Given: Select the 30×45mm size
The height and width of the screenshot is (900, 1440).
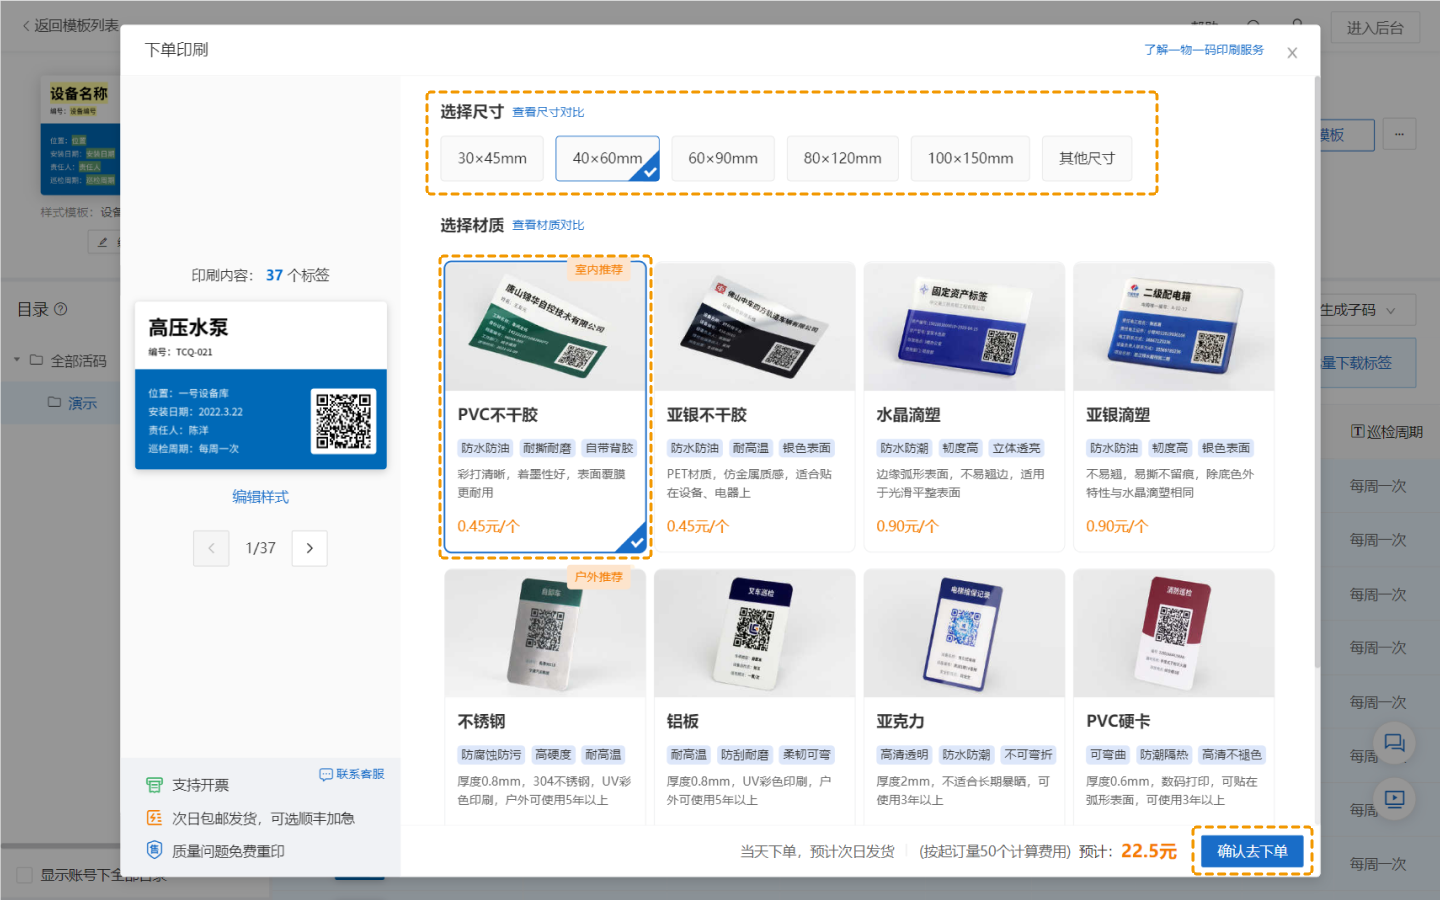Looking at the screenshot, I should click(x=492, y=158).
